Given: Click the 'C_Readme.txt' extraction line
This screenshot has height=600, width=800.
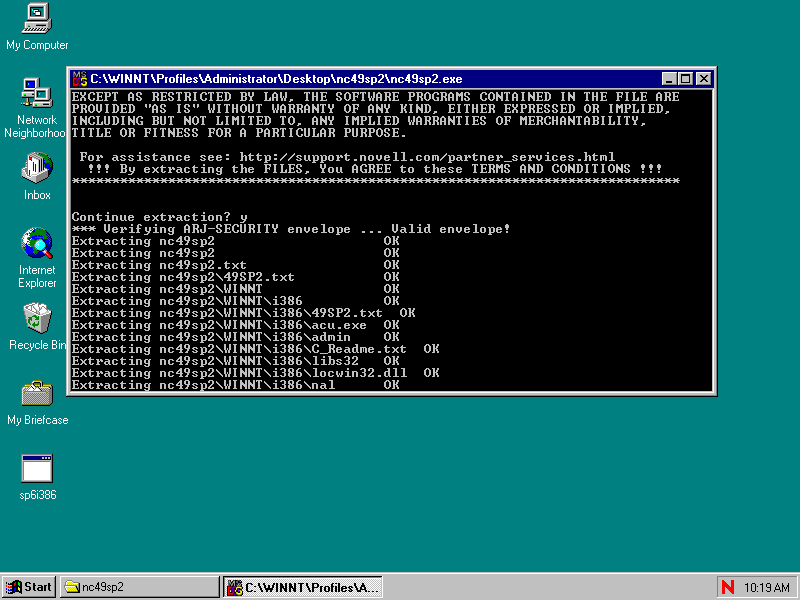Looking at the screenshot, I should coord(255,349).
